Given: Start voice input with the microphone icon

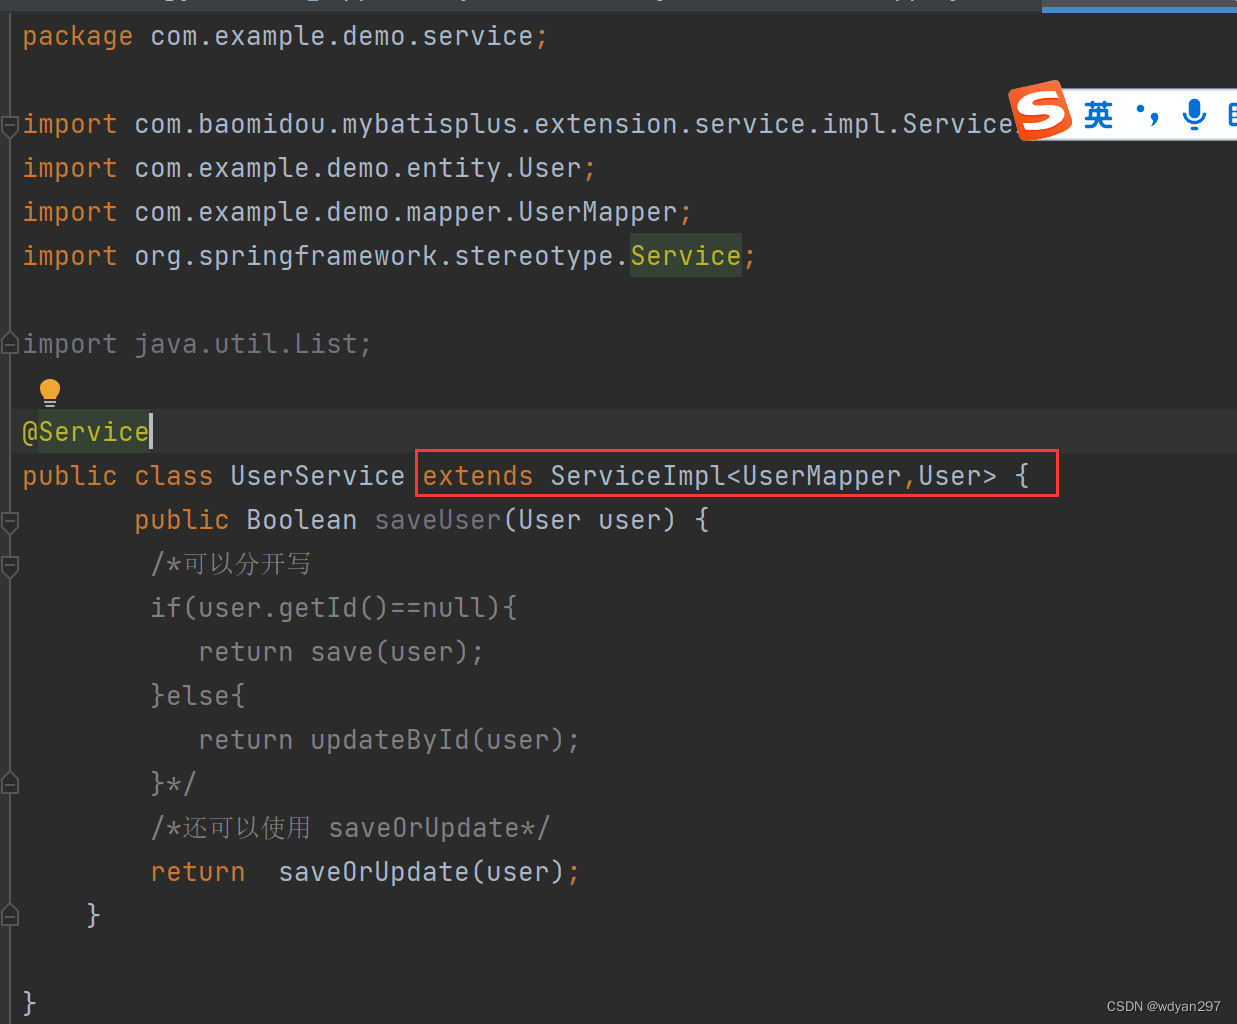Looking at the screenshot, I should point(1193,114).
